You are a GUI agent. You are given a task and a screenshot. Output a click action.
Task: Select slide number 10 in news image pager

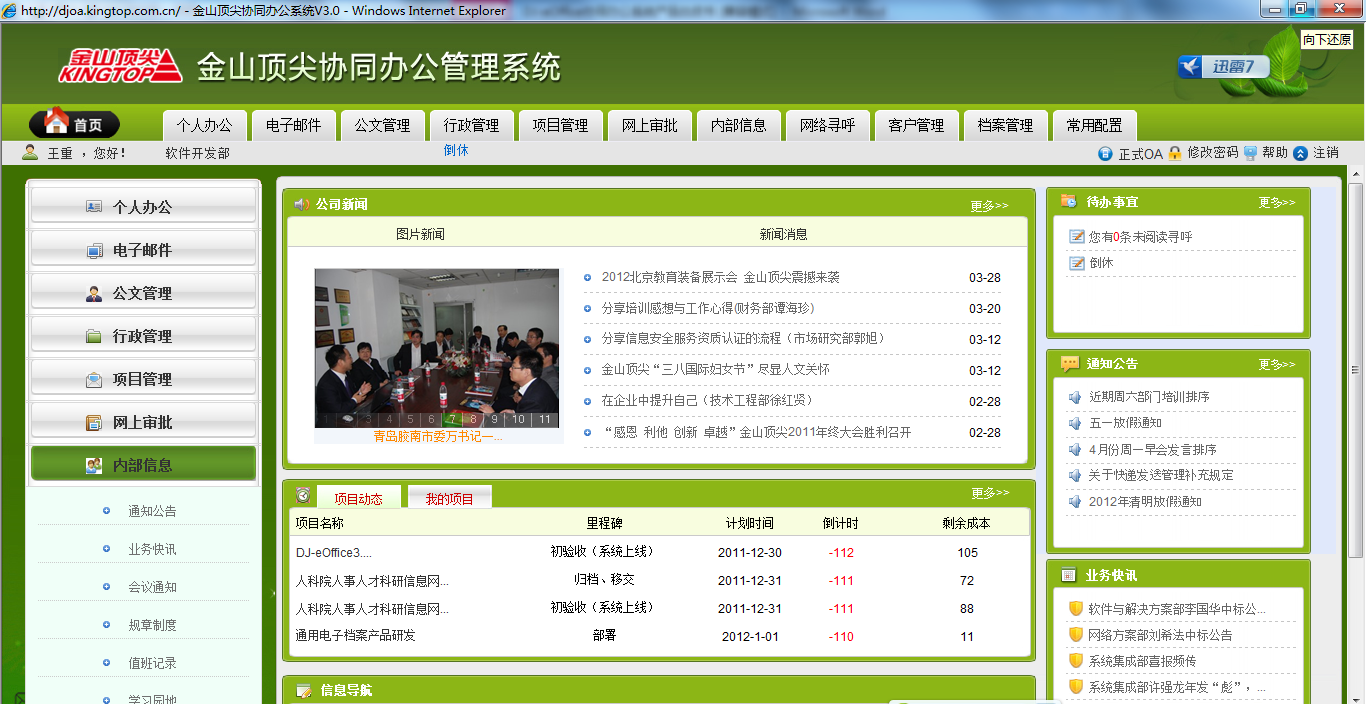[x=519, y=420]
